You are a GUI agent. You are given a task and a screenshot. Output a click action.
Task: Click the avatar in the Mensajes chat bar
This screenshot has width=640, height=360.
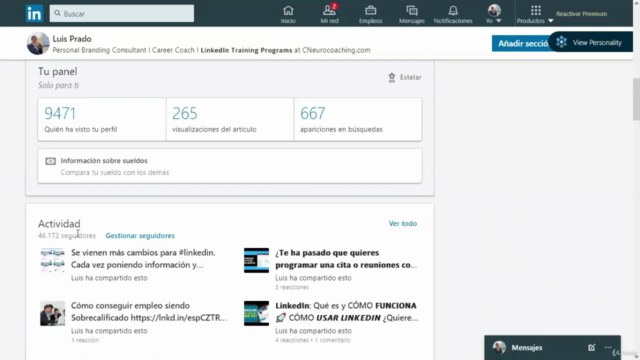(x=499, y=347)
